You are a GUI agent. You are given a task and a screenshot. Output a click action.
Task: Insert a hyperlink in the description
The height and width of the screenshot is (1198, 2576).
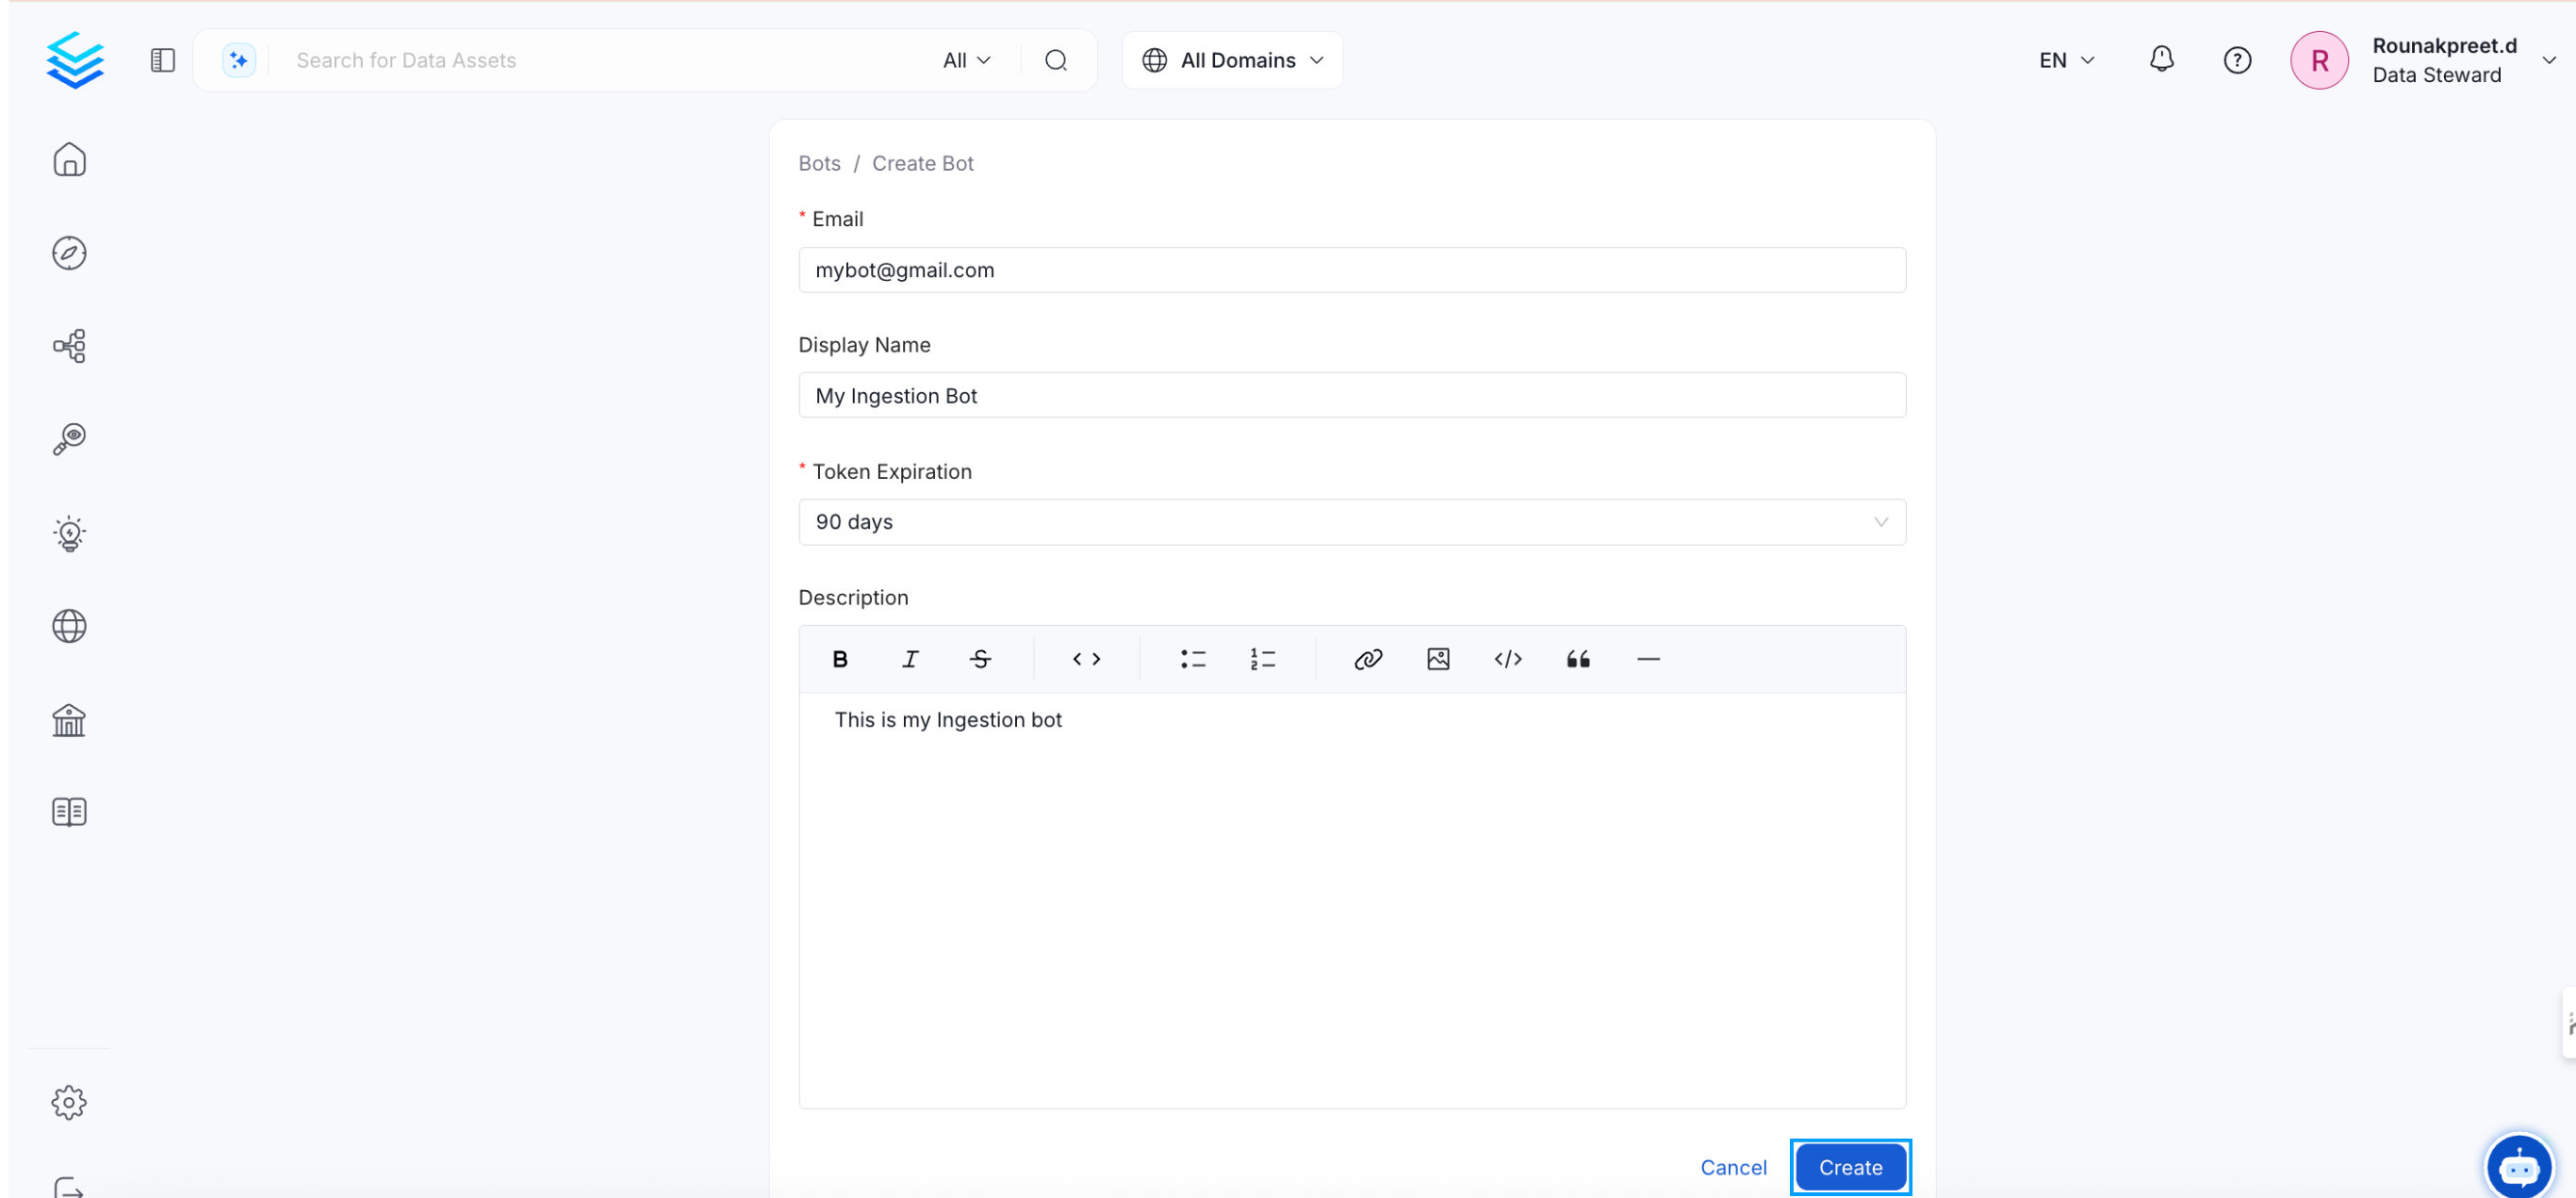coord(1368,658)
